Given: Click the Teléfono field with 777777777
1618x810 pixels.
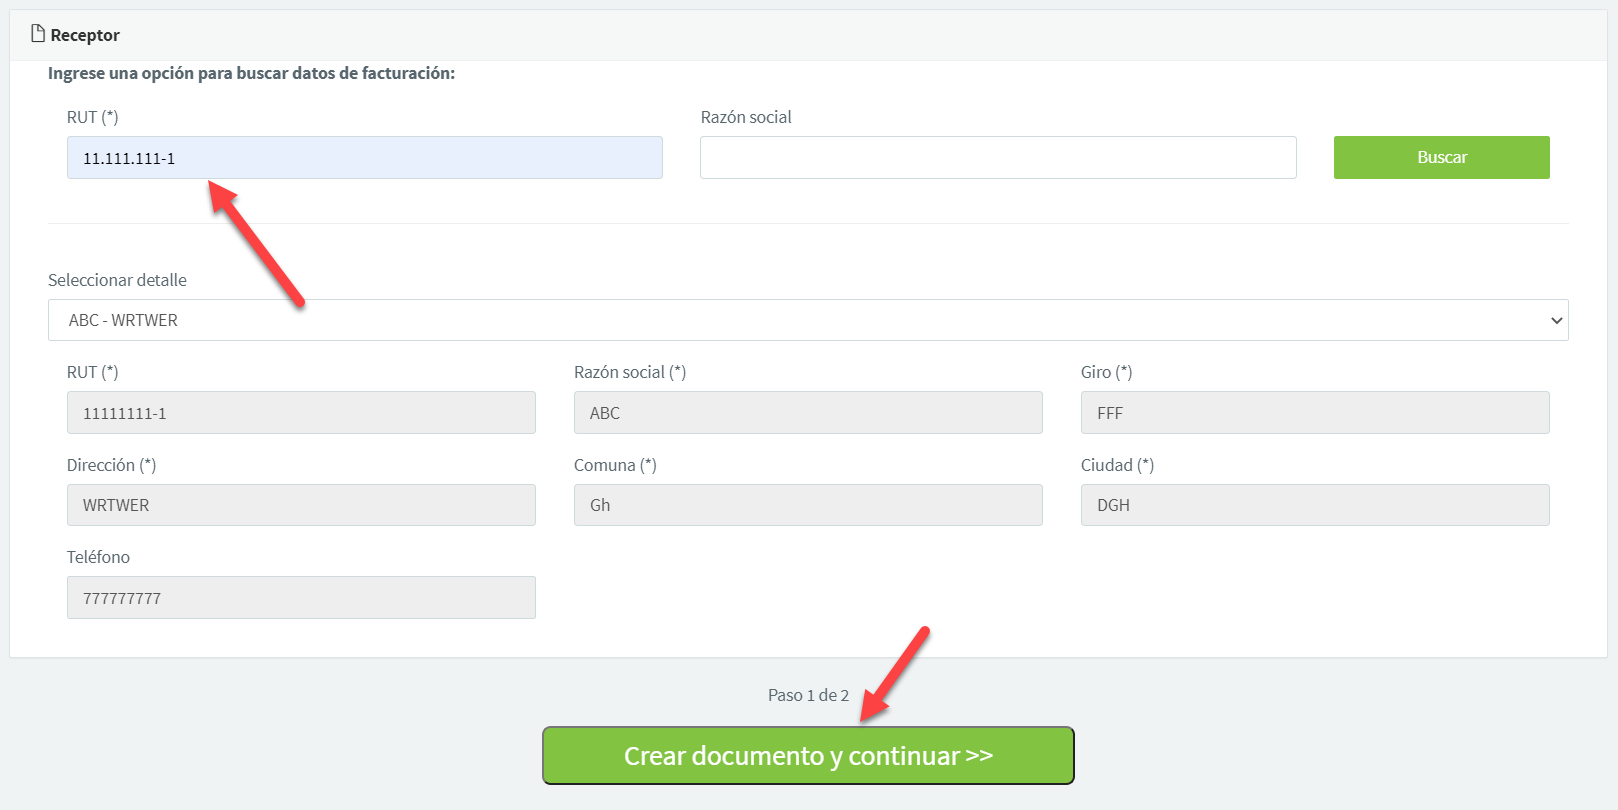Looking at the screenshot, I should tap(301, 598).
